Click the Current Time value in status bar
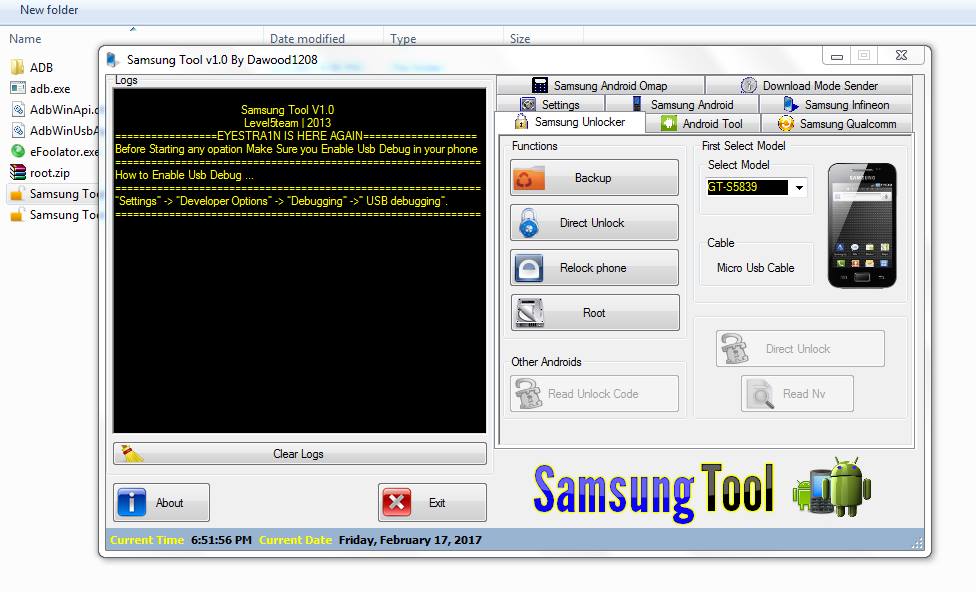976x592 pixels. pos(222,540)
